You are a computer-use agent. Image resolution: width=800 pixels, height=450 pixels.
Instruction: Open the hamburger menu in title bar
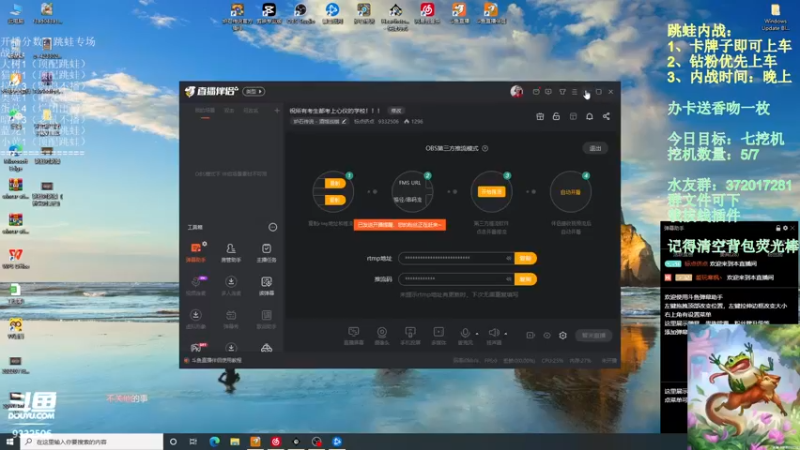[574, 92]
